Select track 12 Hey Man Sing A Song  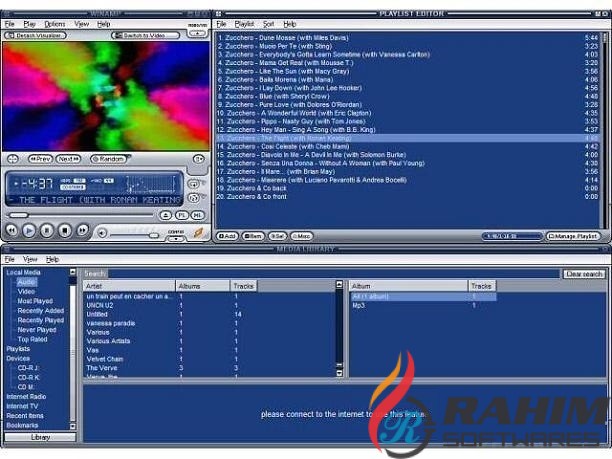[407, 130]
